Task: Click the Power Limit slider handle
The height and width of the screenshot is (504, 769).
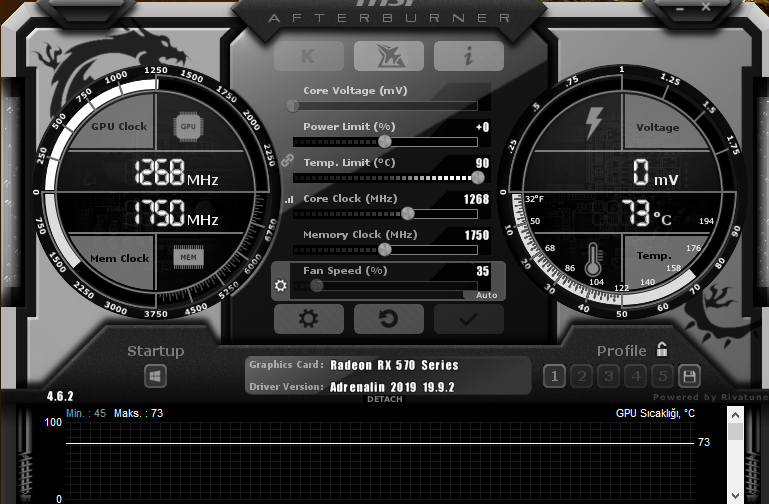Action: pos(385,142)
